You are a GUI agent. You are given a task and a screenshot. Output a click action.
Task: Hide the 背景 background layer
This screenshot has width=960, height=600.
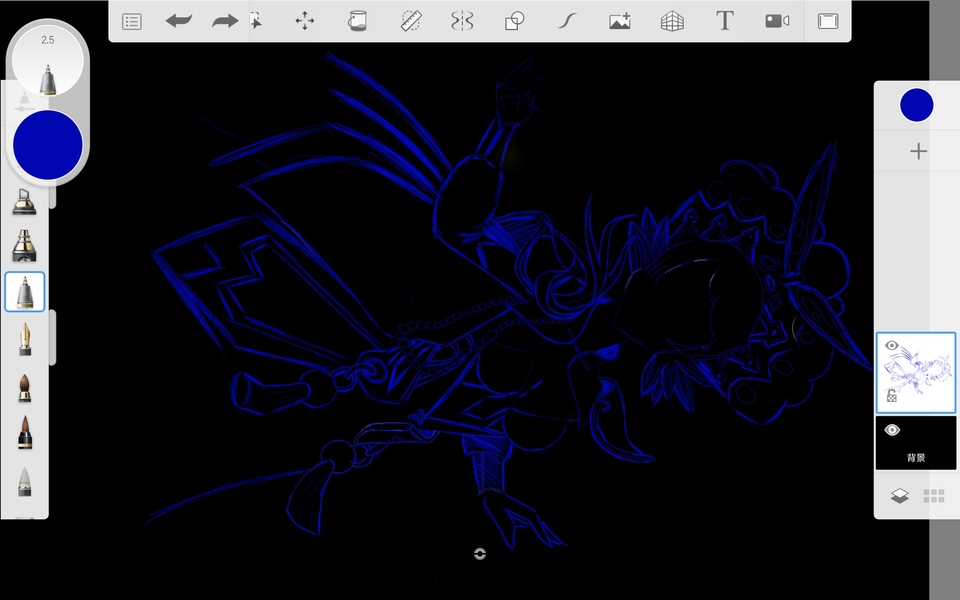(892, 430)
